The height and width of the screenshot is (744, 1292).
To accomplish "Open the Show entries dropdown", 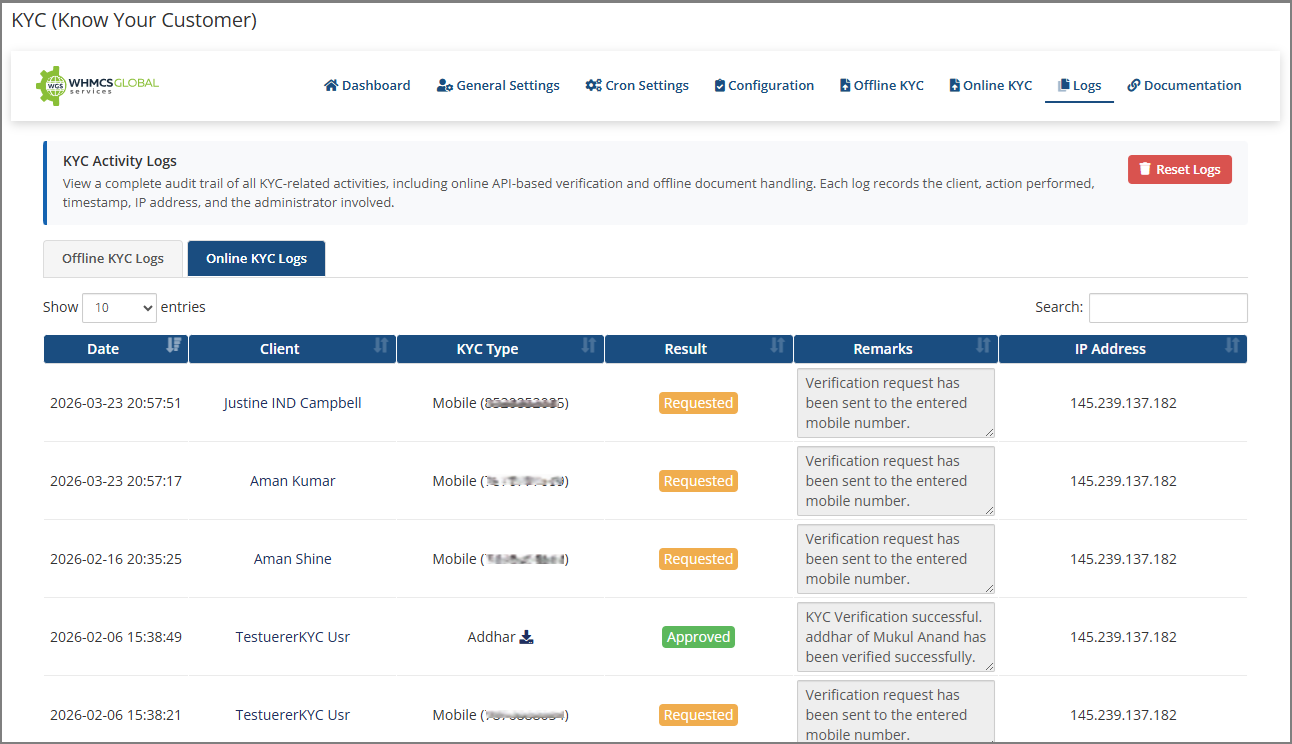I will click(x=119, y=308).
